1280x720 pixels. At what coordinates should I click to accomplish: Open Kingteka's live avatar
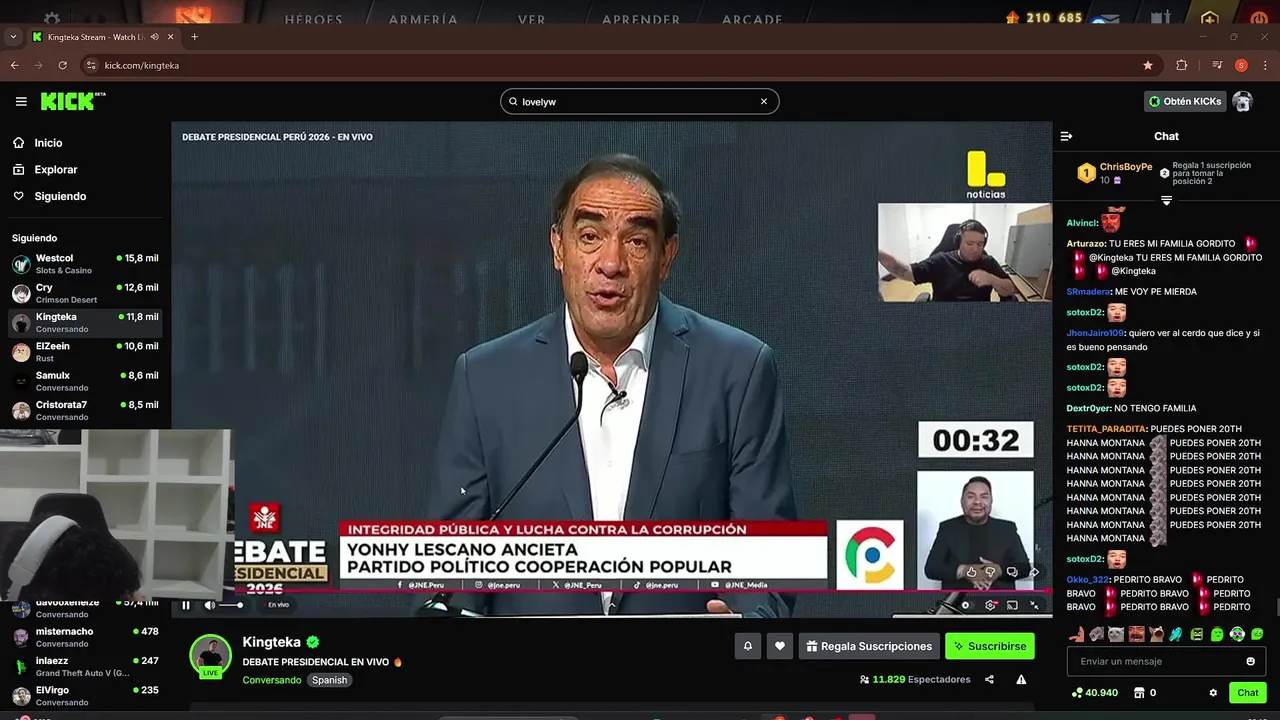(x=210, y=656)
